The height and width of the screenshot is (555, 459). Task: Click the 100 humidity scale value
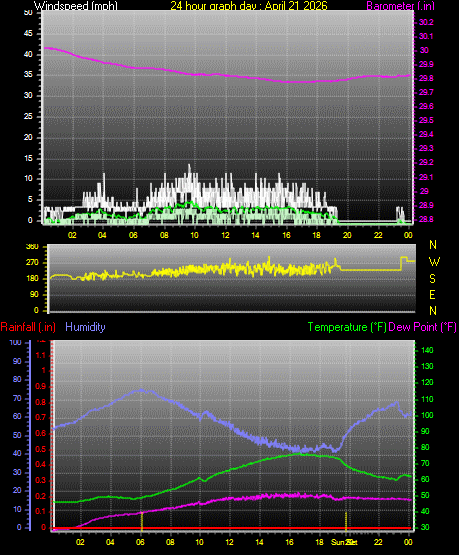(15, 342)
